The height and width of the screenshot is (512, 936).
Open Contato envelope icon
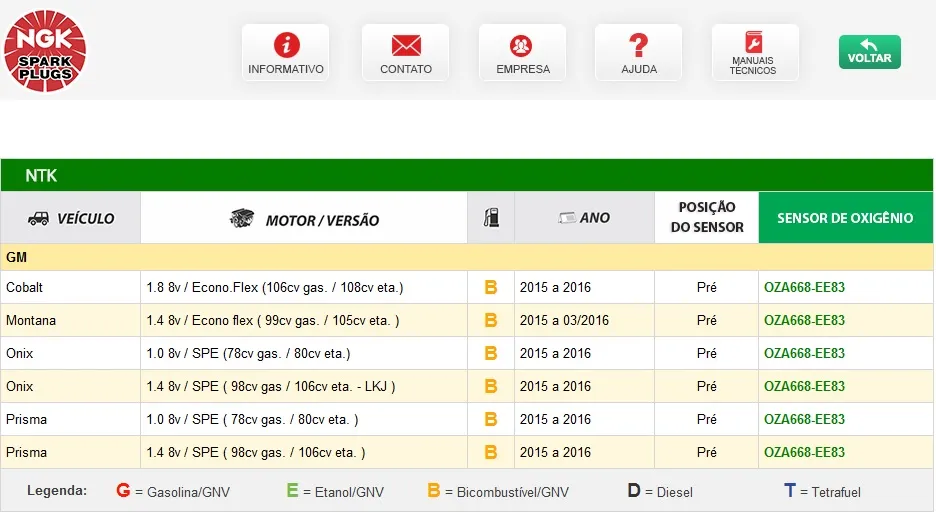pos(406,45)
